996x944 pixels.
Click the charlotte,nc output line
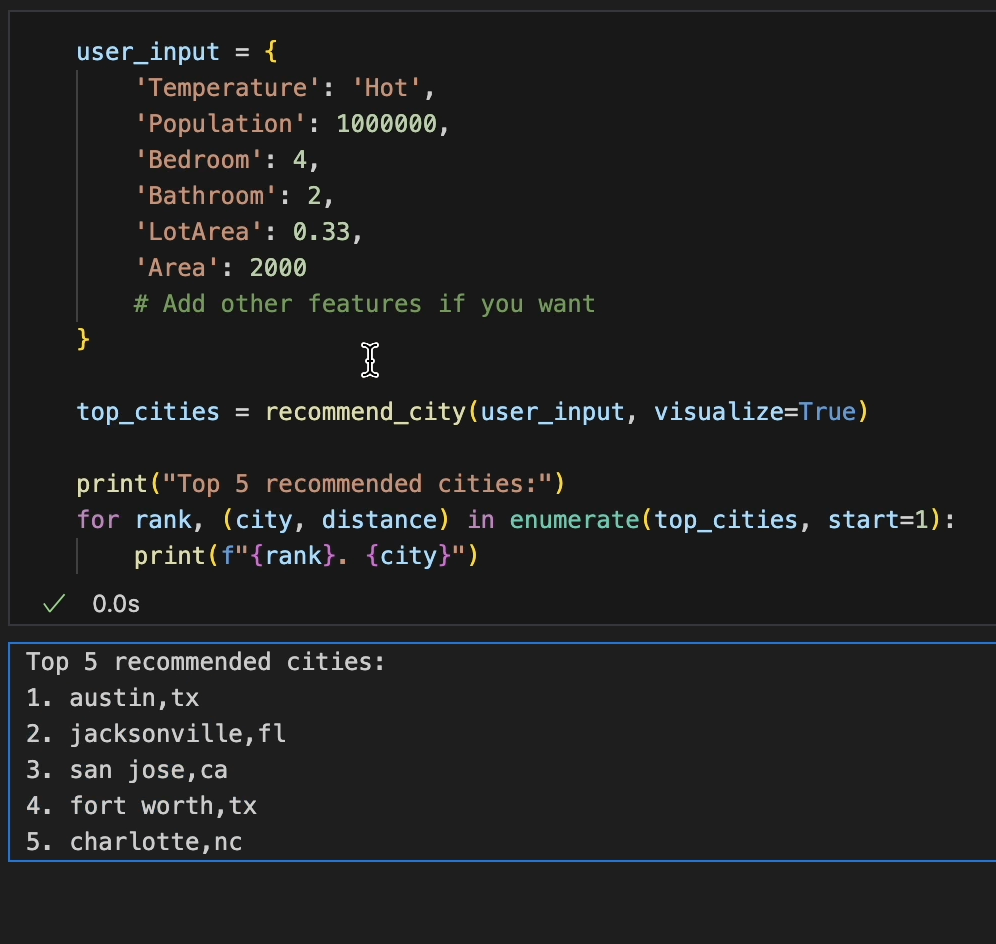click(155, 842)
